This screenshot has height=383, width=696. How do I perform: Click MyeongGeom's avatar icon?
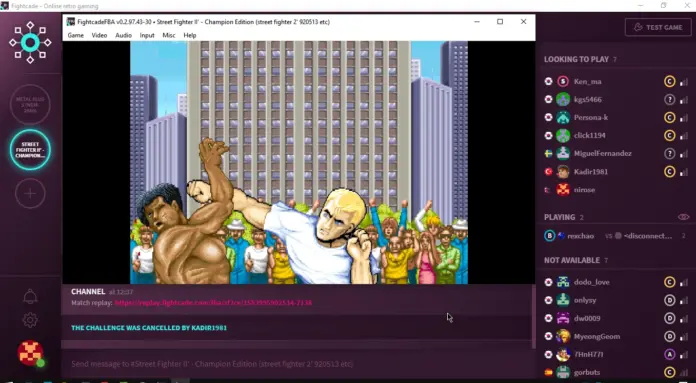(x=563, y=336)
